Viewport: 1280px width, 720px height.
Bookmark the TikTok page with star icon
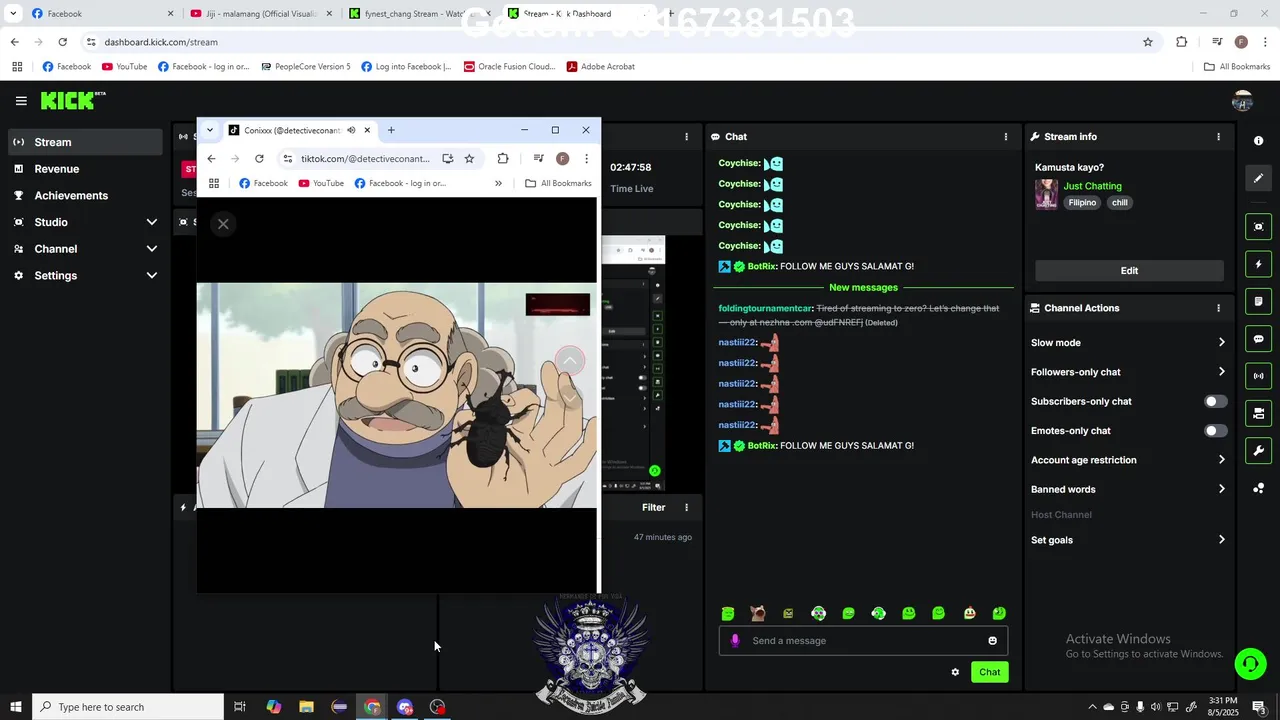(469, 159)
